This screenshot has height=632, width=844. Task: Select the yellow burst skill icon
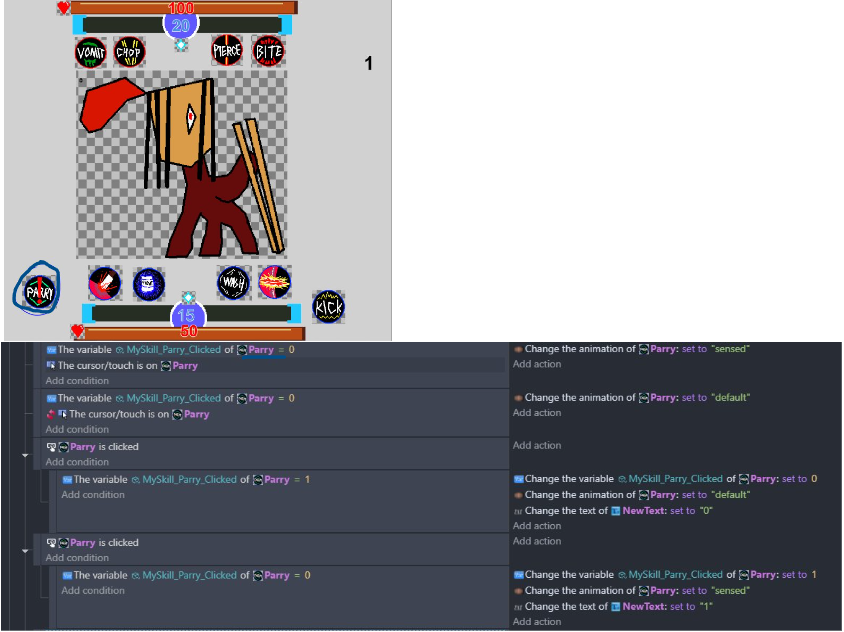[x=275, y=282]
